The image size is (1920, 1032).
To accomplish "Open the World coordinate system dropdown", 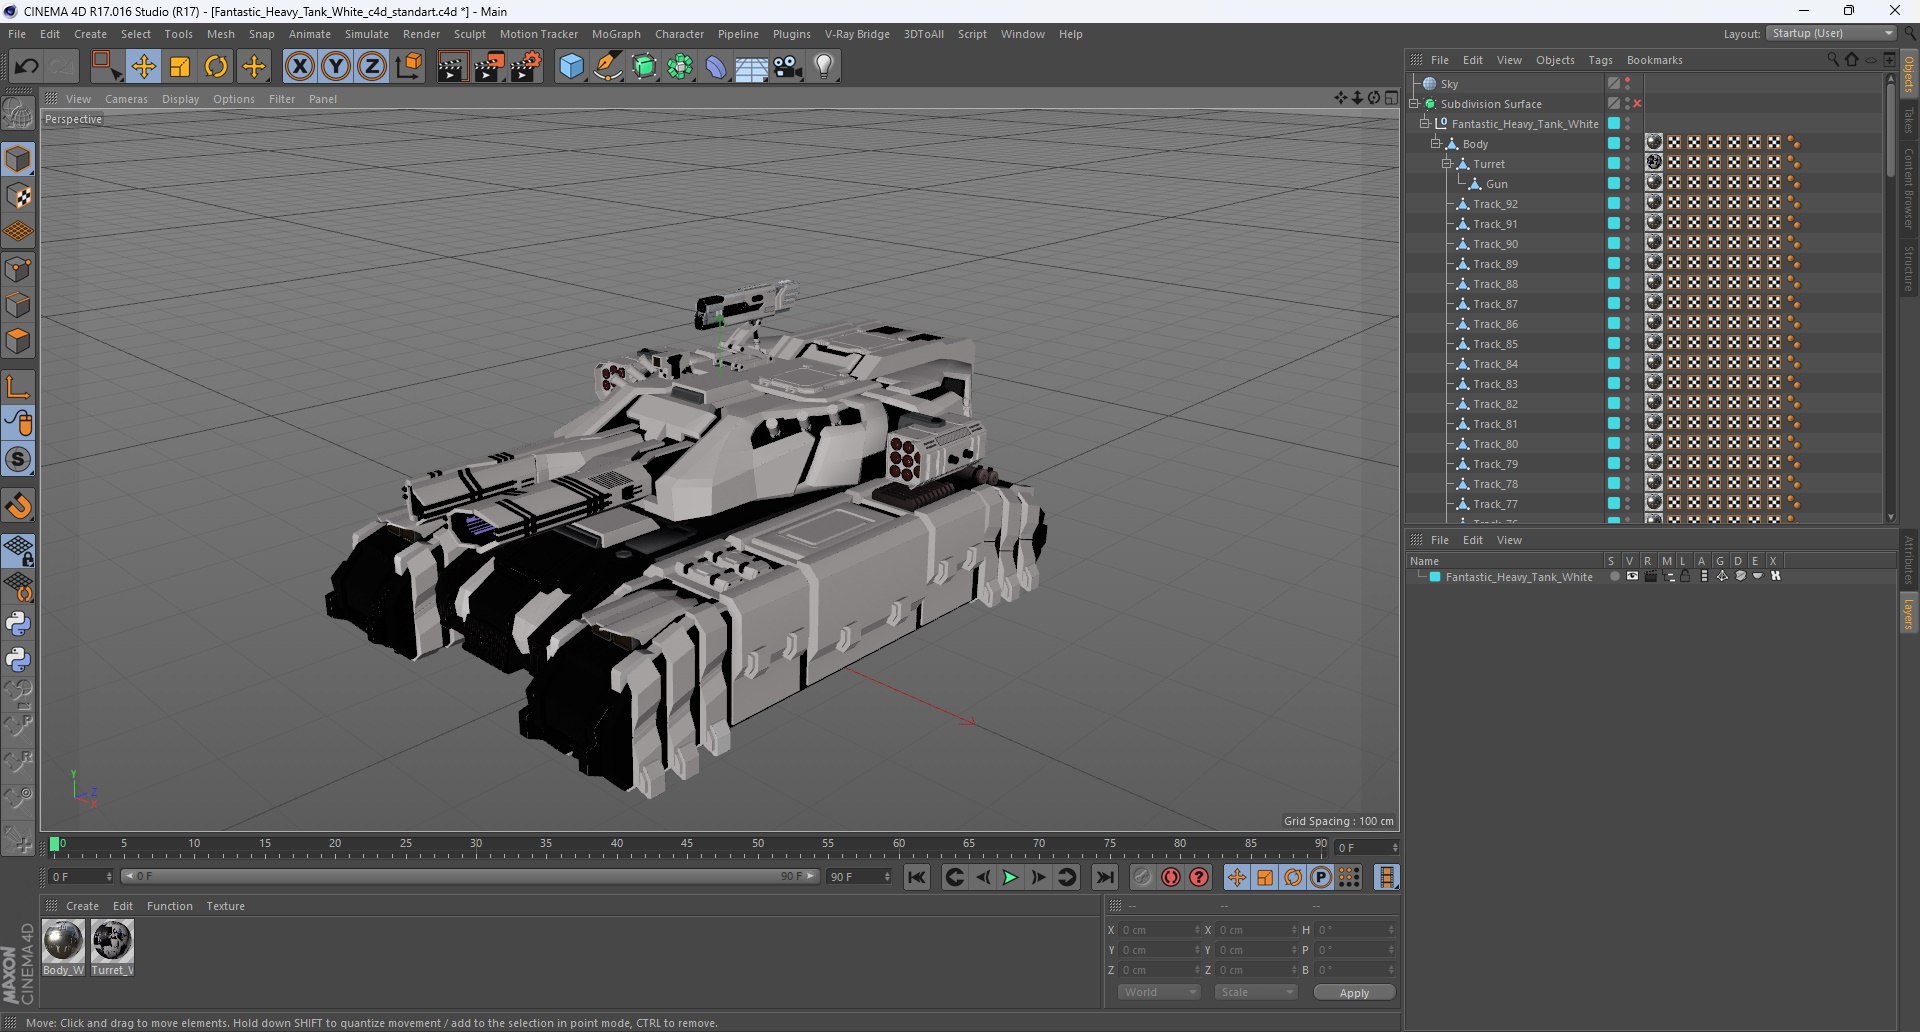I will click(x=1159, y=992).
